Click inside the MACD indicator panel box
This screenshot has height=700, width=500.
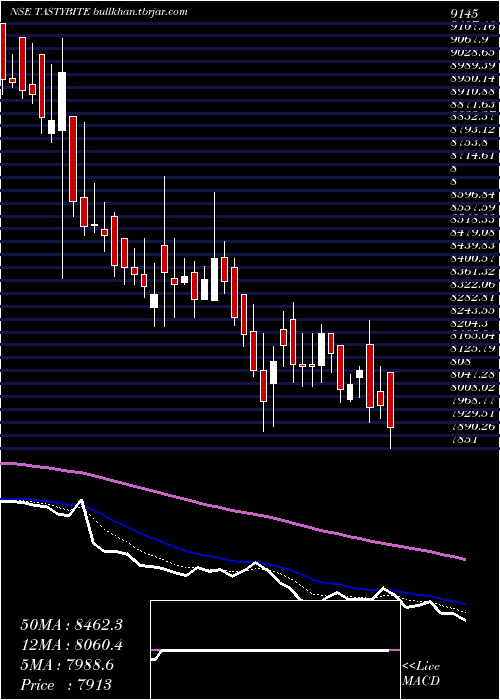pos(275,650)
